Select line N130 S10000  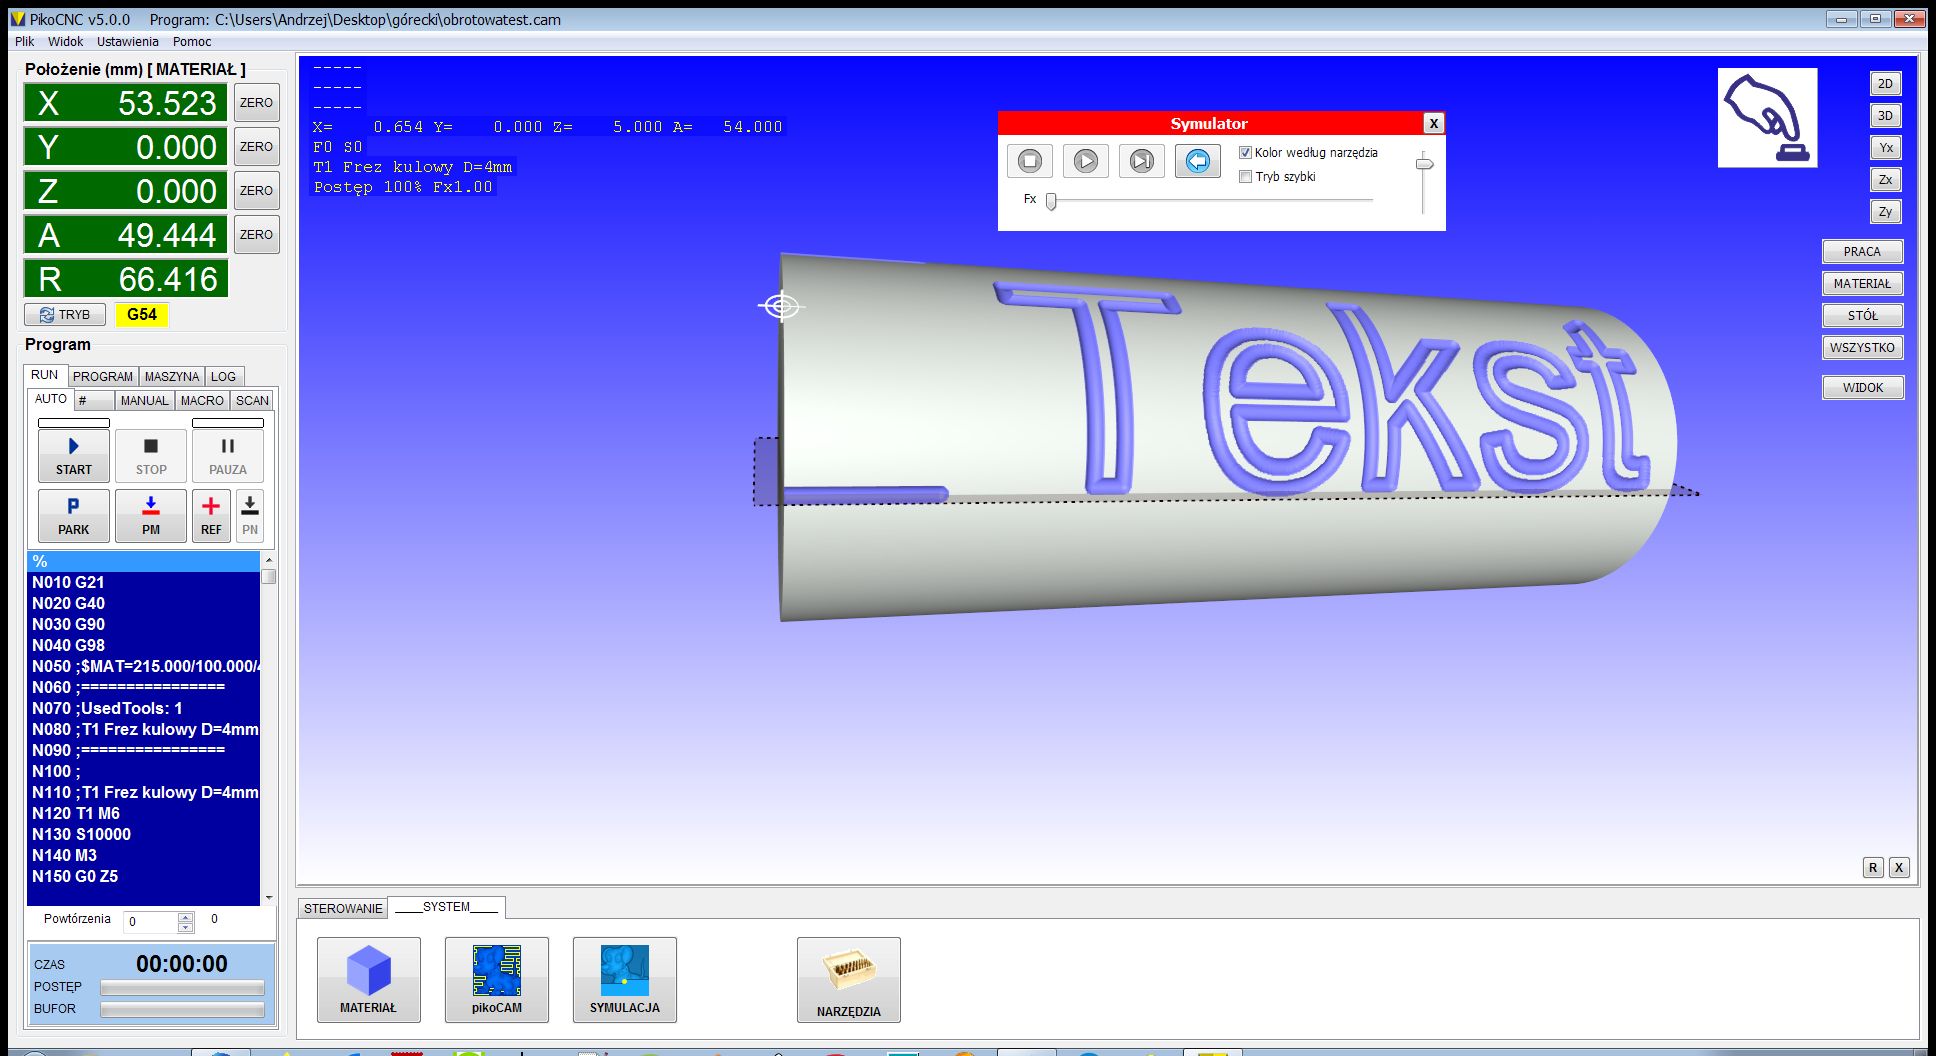pos(144,834)
